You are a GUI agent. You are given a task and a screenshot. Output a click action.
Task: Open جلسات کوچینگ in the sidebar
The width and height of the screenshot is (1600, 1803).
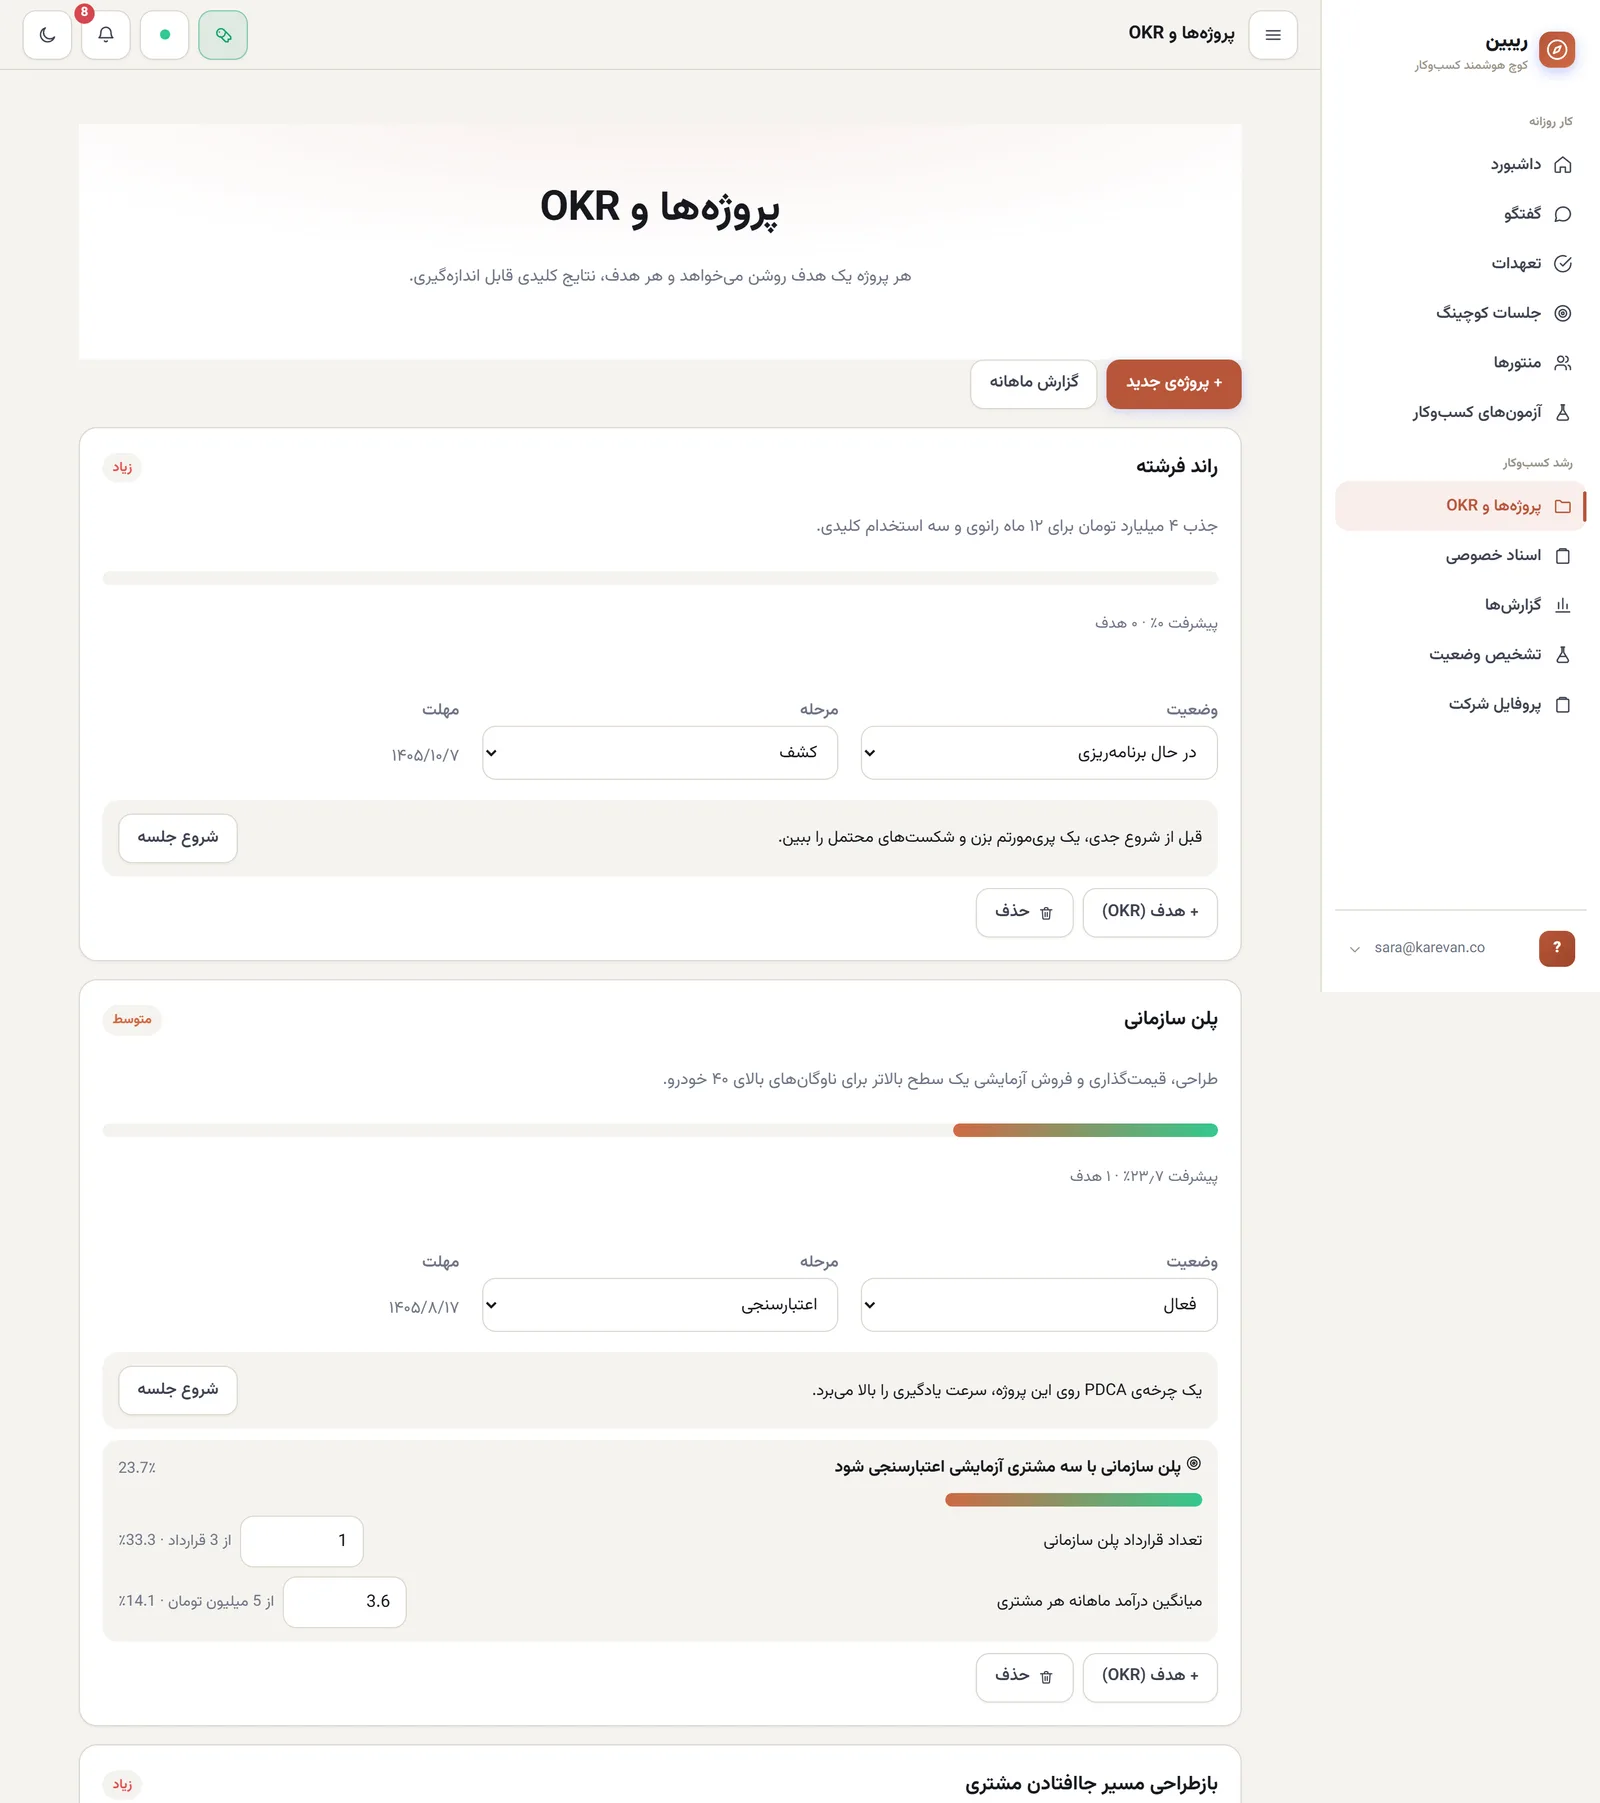(1461, 313)
